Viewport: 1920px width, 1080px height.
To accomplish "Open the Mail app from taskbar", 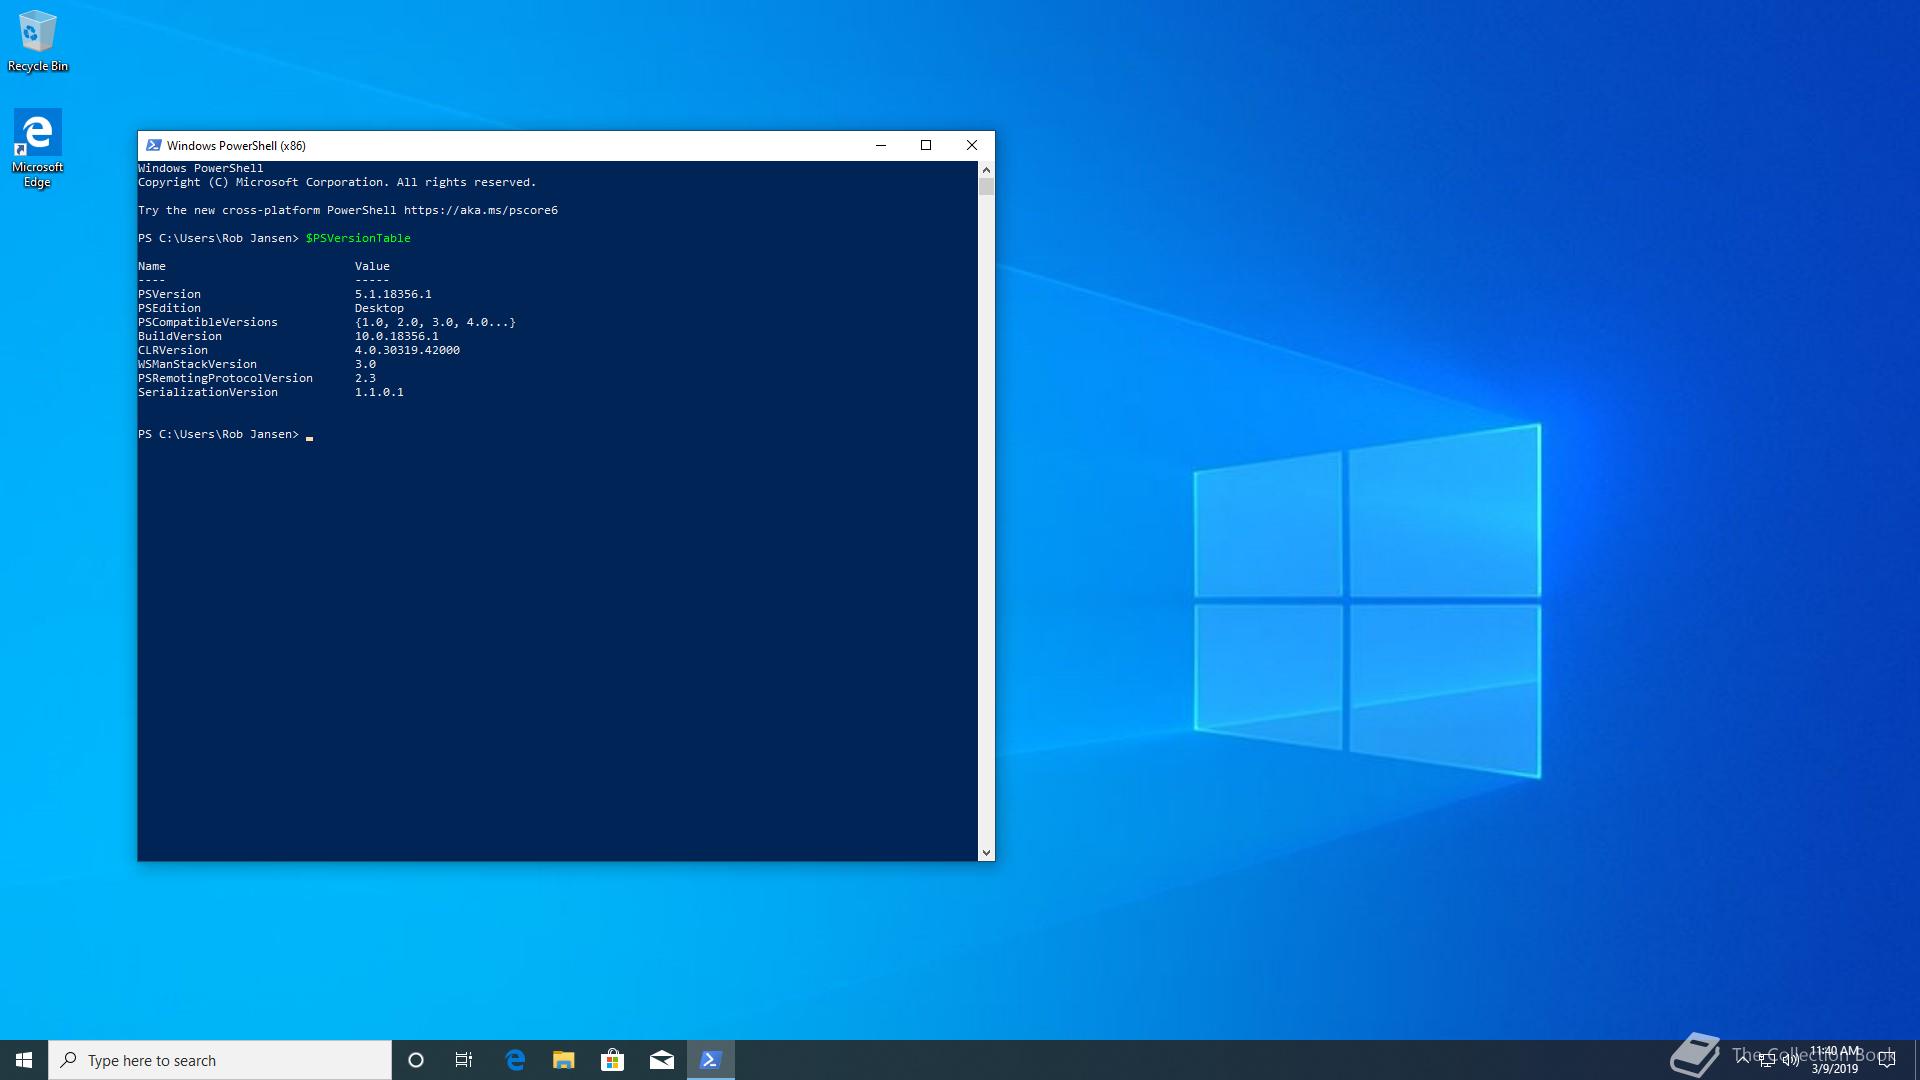I will 662,1060.
